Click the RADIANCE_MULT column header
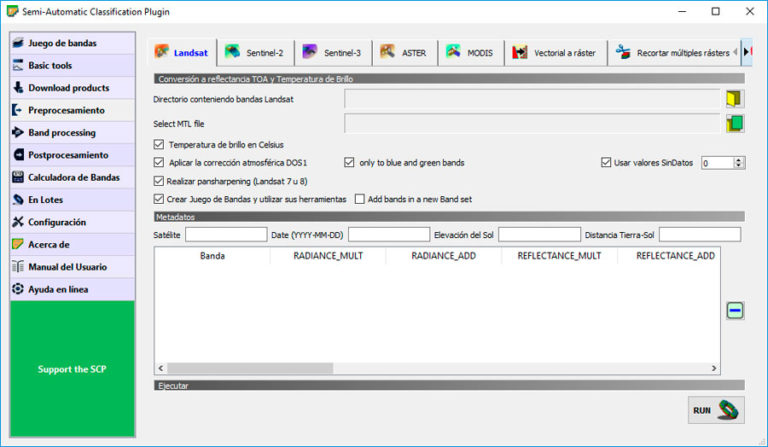The width and height of the screenshot is (768, 447). coord(328,256)
